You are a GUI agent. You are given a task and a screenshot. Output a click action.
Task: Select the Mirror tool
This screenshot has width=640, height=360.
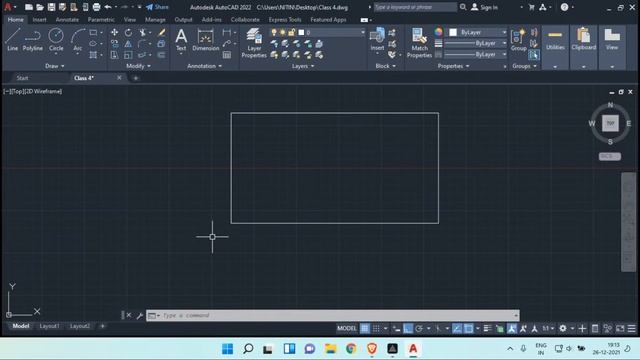(x=128, y=43)
